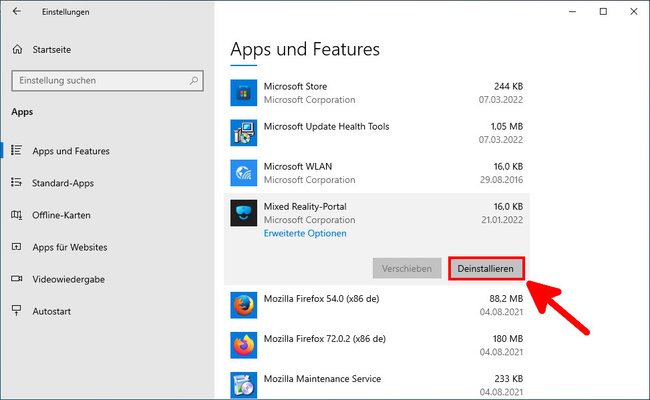
Task: Click the Mixed Reality-Portal icon
Action: click(244, 213)
